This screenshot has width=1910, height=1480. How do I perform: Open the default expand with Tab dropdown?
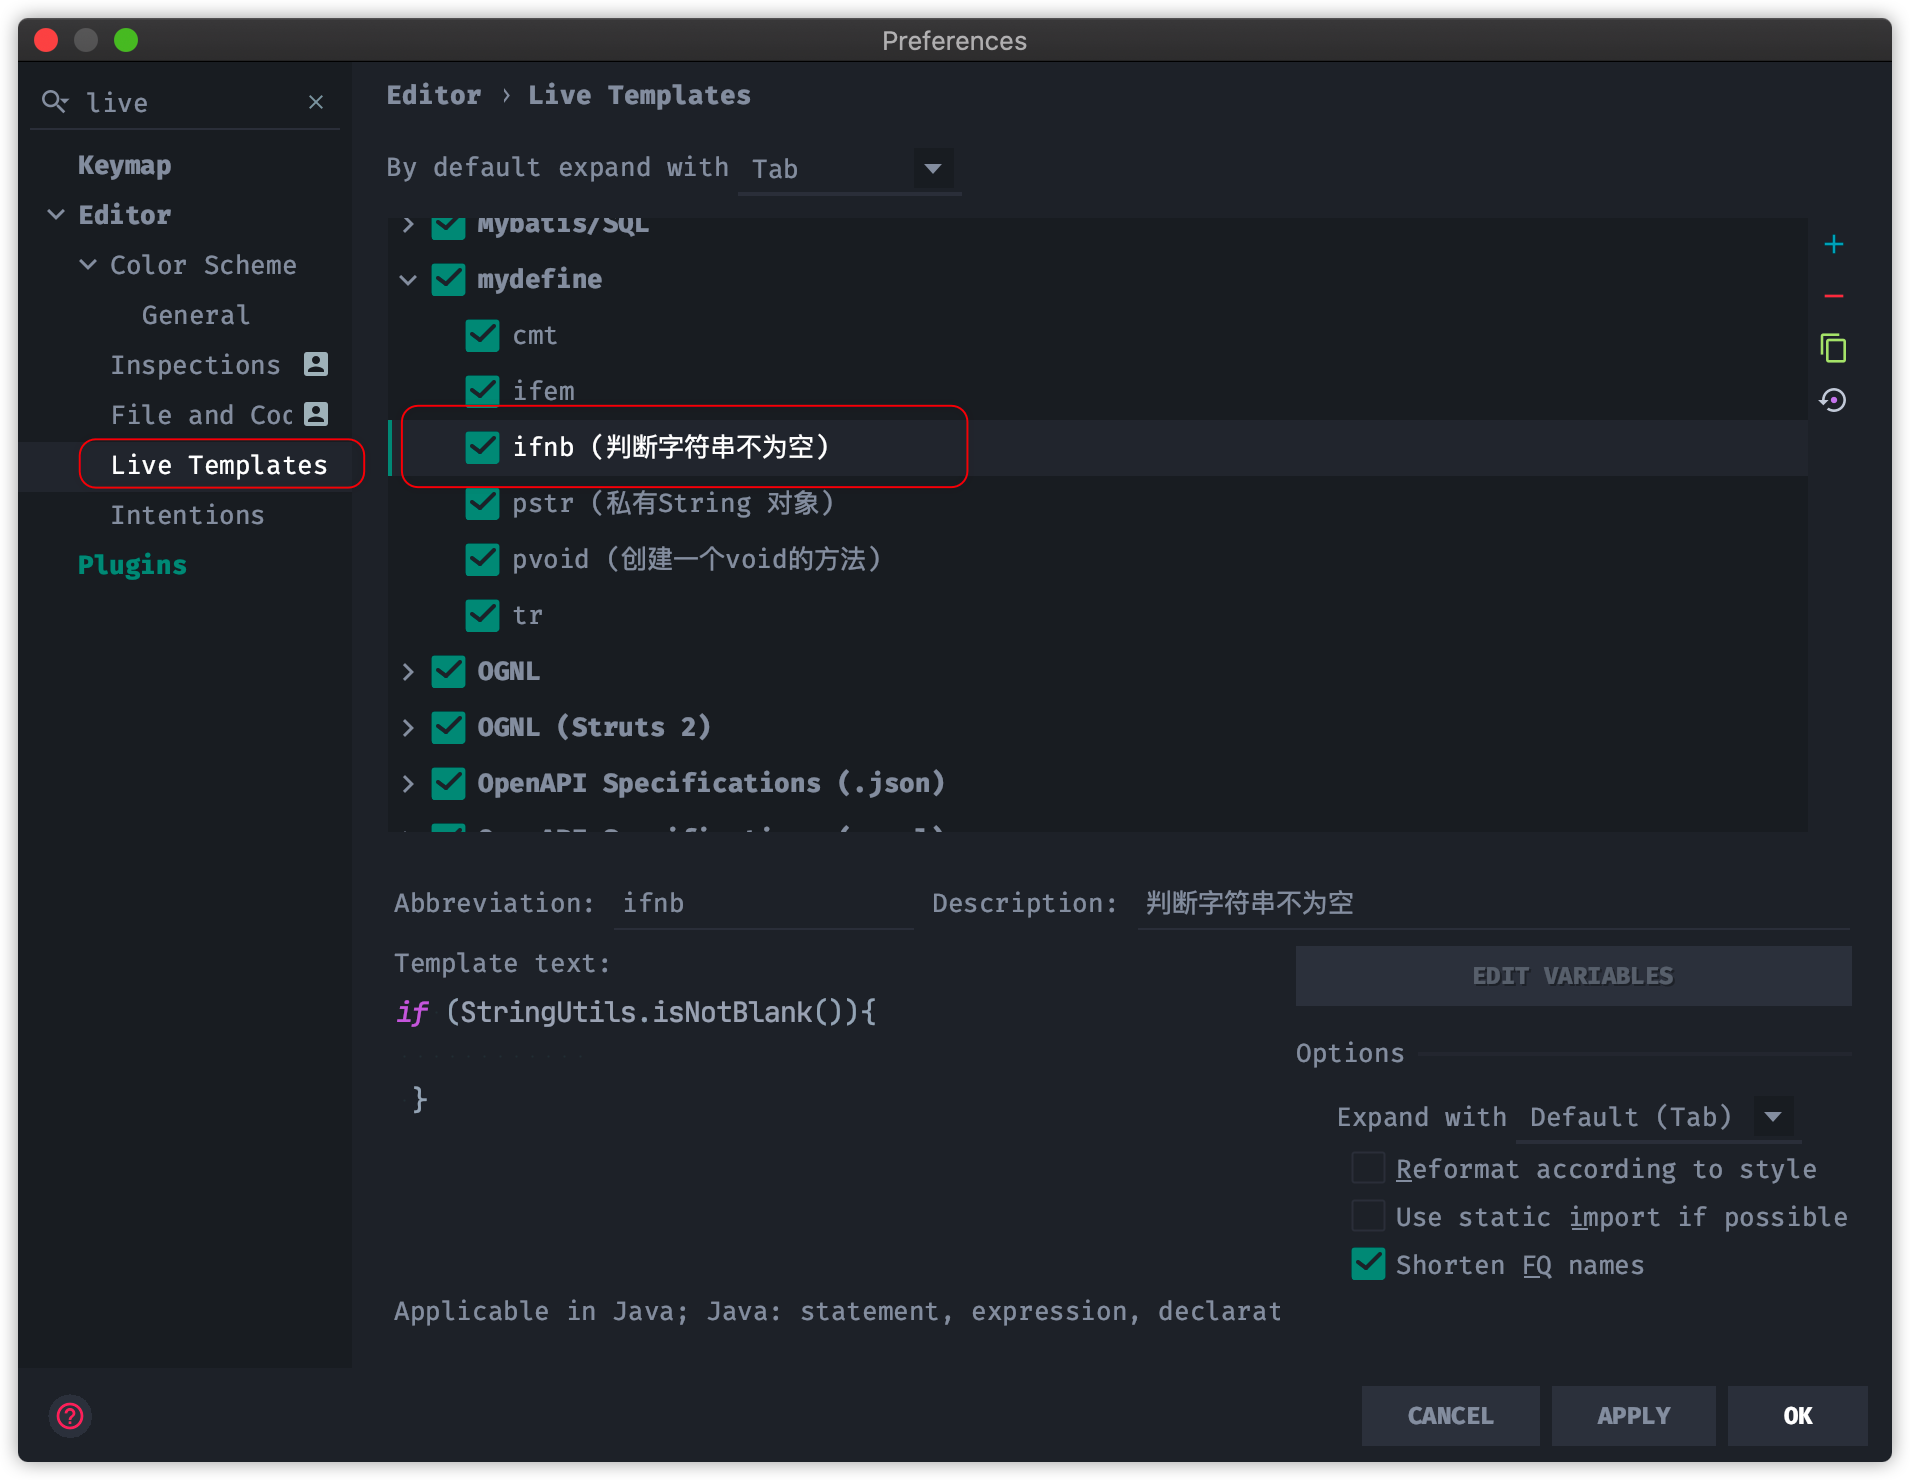coord(932,168)
